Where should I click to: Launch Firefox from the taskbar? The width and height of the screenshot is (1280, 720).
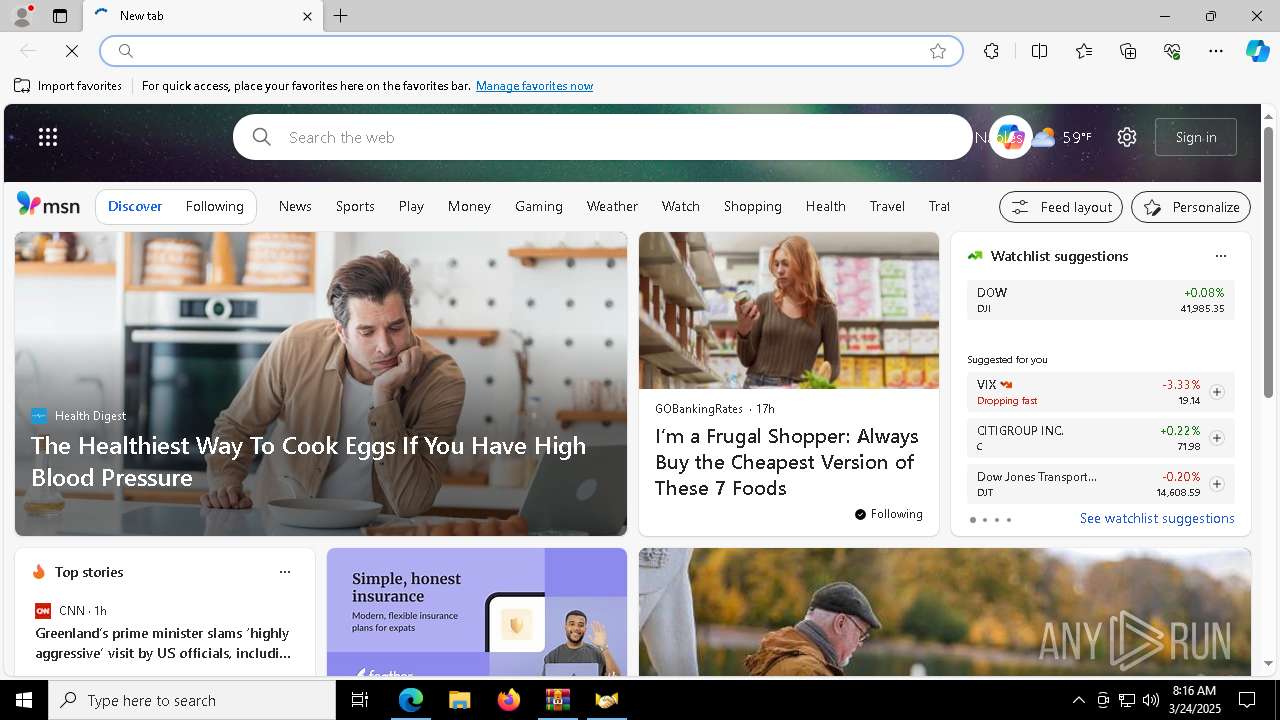[x=508, y=700]
